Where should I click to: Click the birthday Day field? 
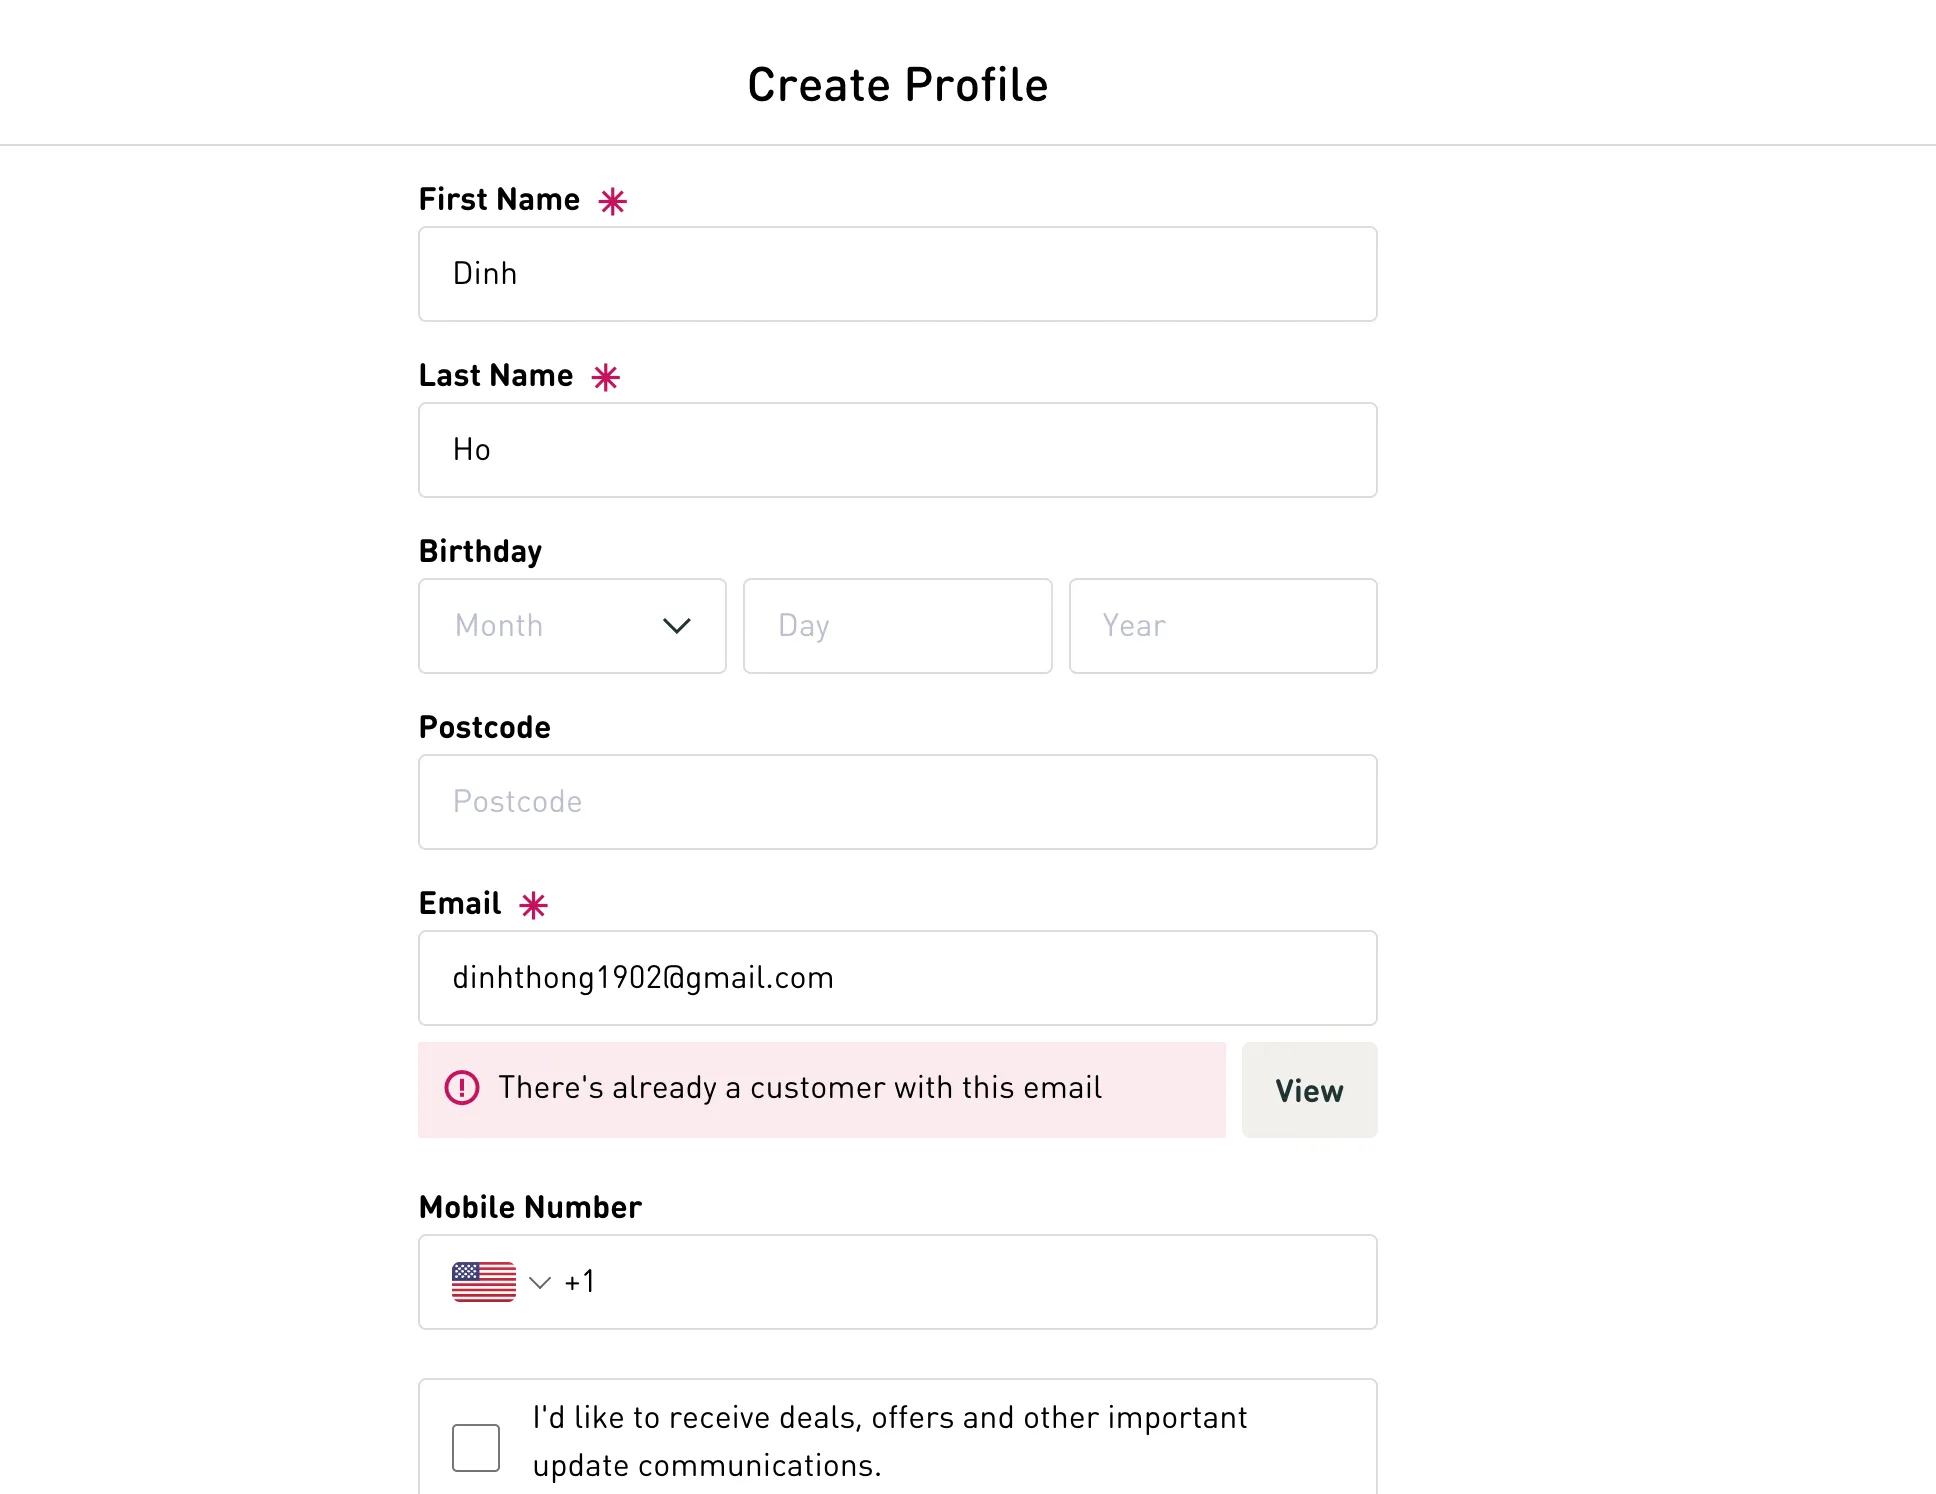coord(897,626)
